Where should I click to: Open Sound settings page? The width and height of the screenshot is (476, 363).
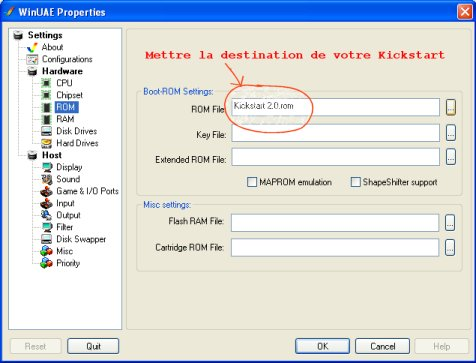[x=68, y=179]
